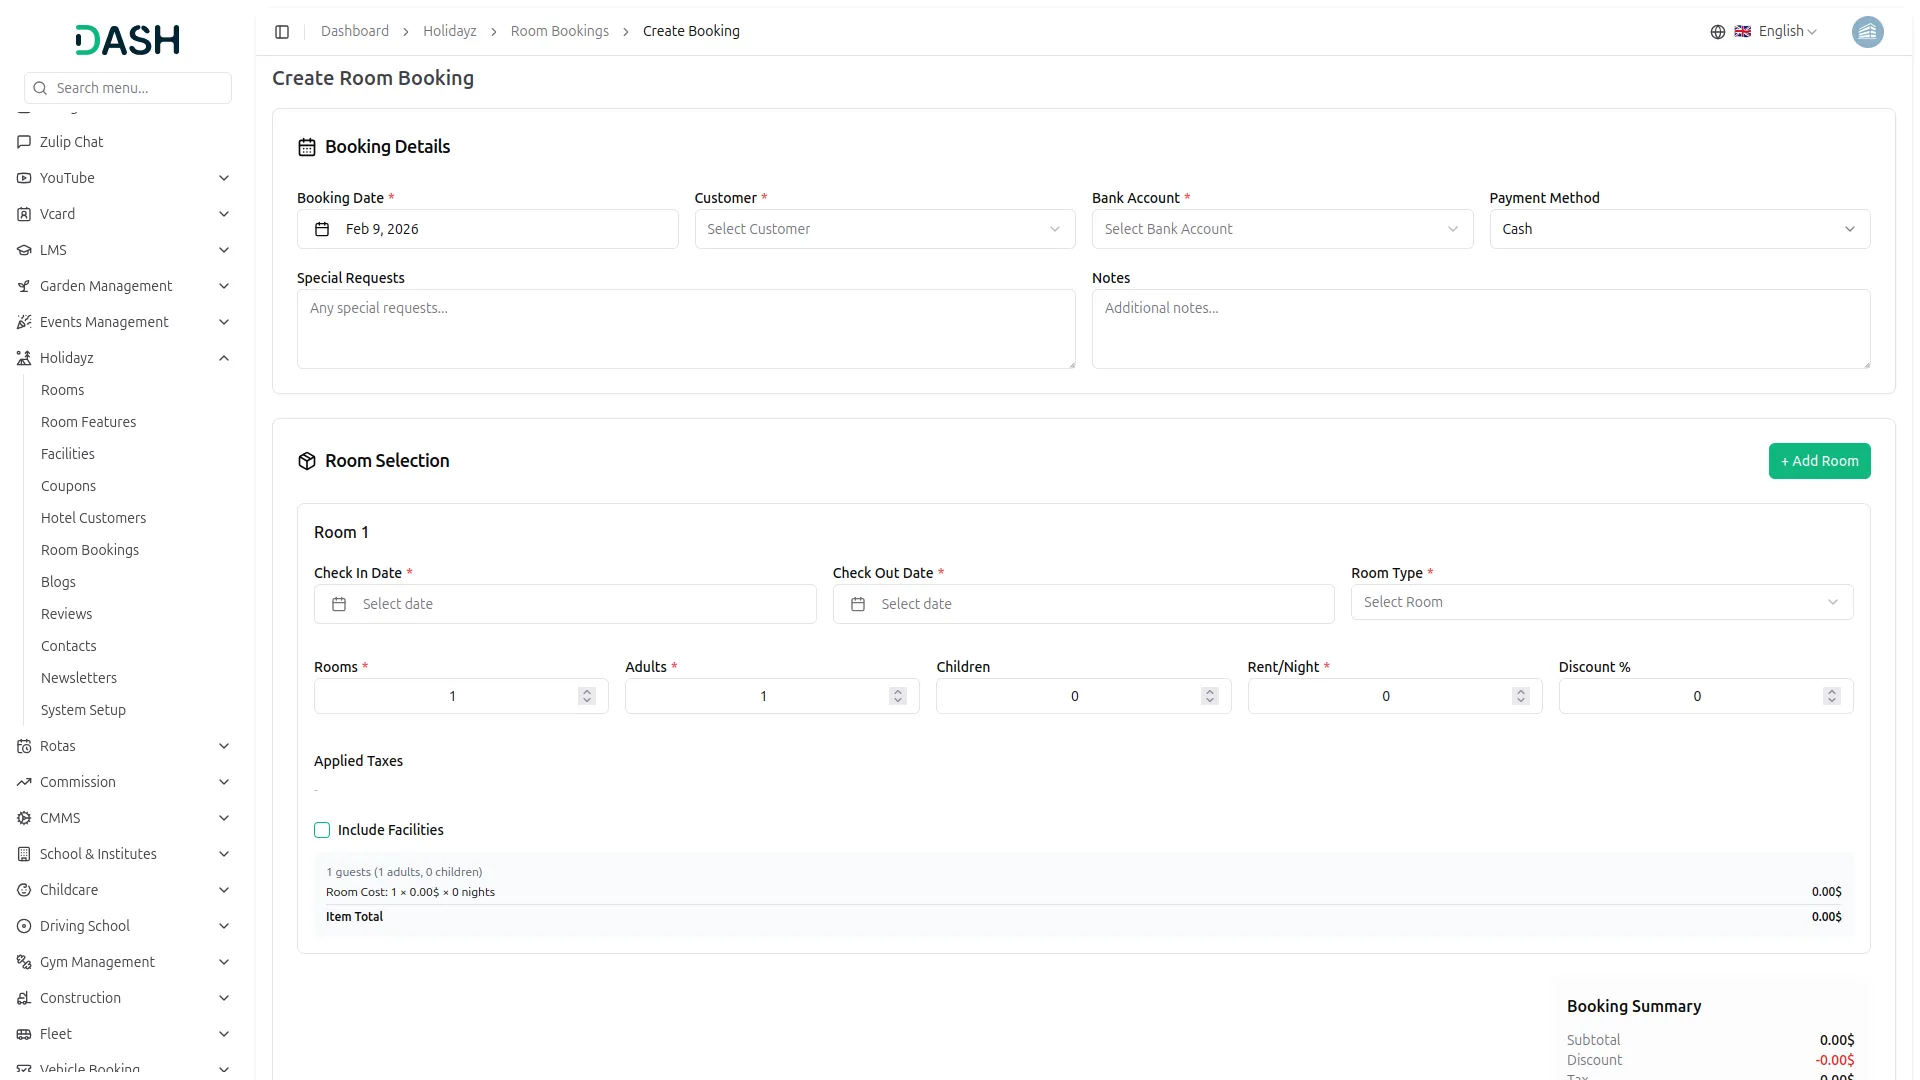Viewport: 1920px width, 1080px height.
Task: Go to Room Bookings breadcrumb link
Action: point(559,31)
